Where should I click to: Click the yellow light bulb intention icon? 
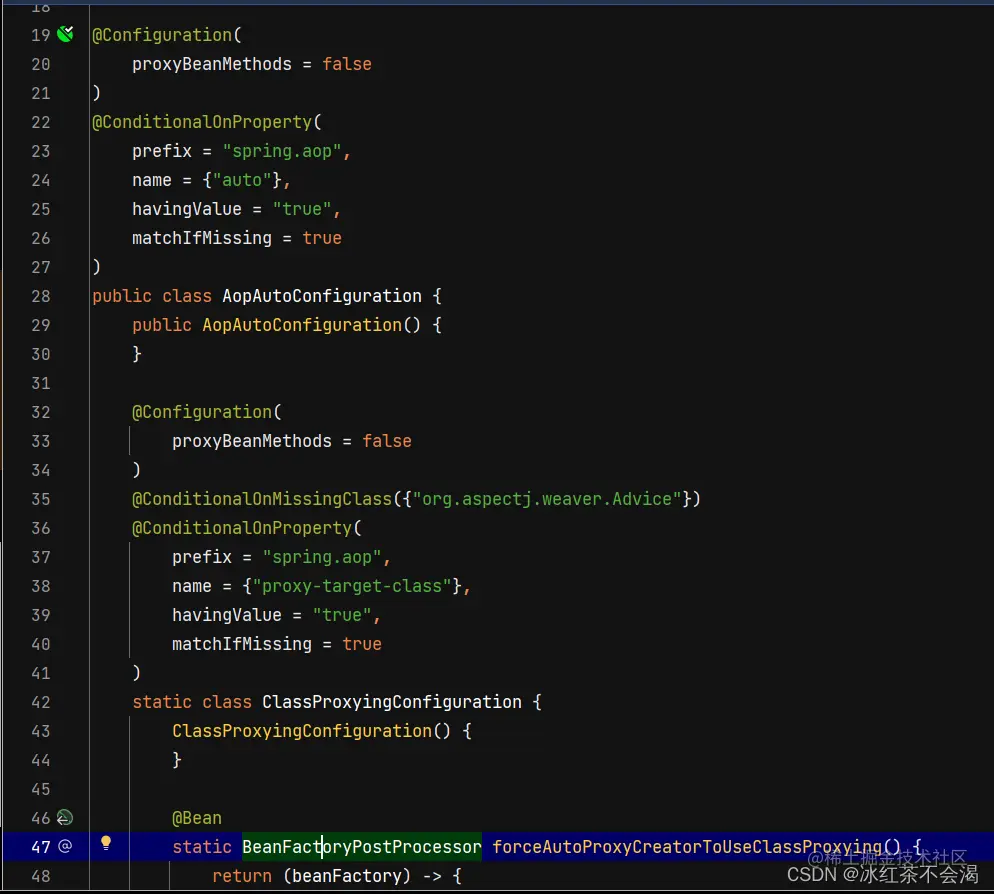pos(106,843)
